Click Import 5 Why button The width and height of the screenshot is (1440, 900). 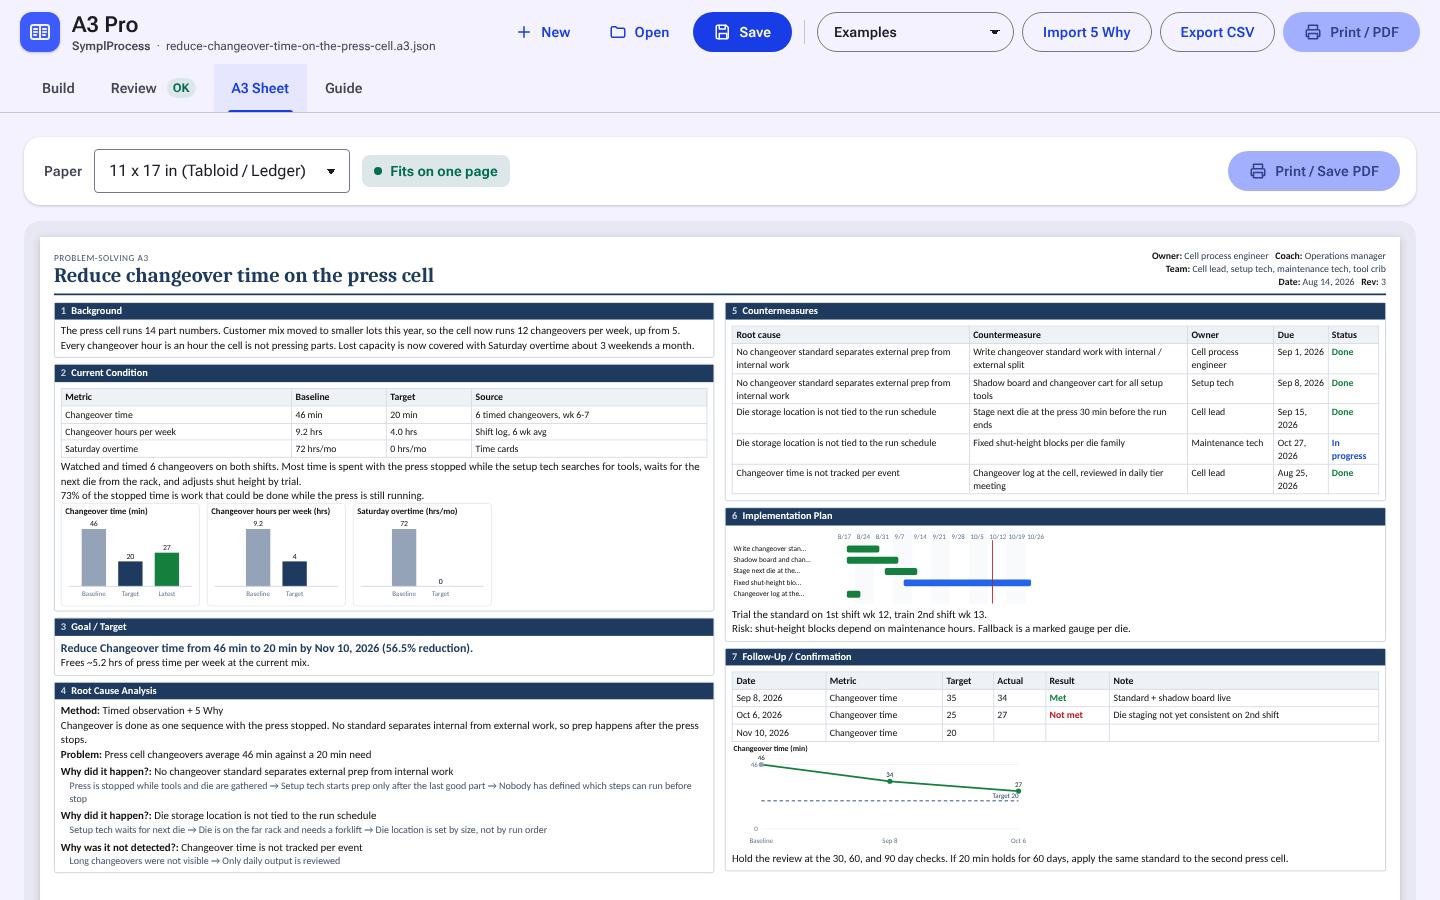(x=1086, y=32)
